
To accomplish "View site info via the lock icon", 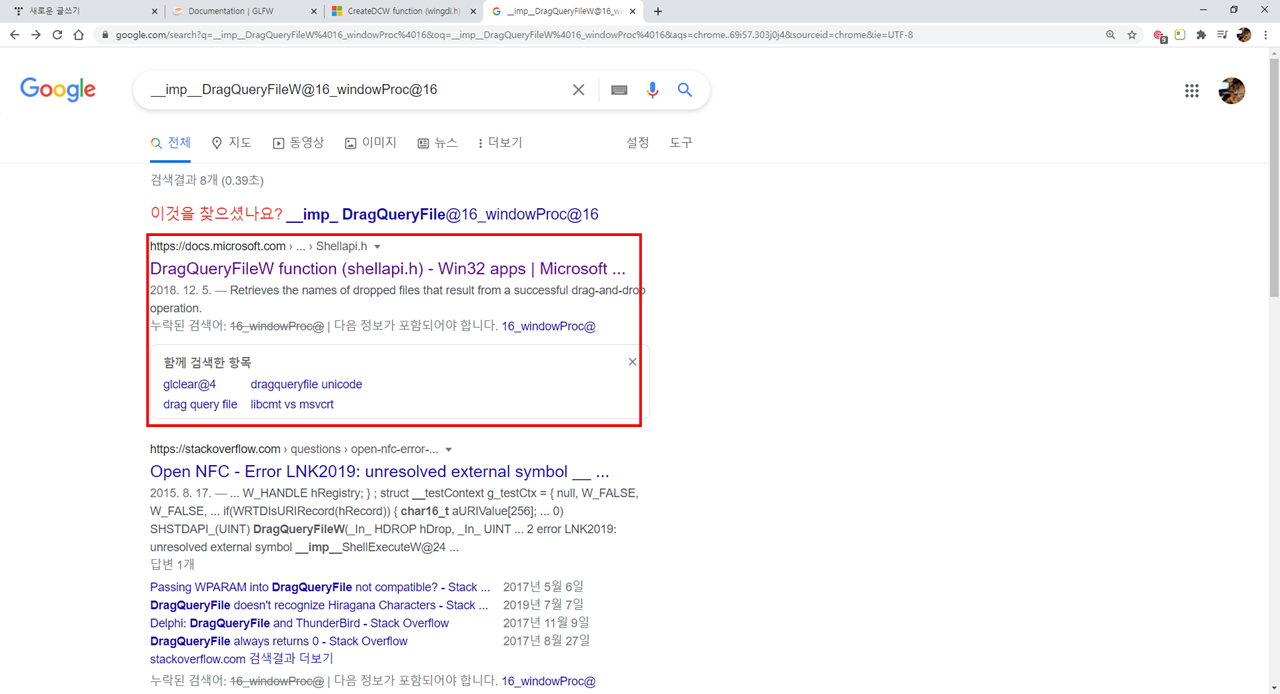I will tap(105, 34).
